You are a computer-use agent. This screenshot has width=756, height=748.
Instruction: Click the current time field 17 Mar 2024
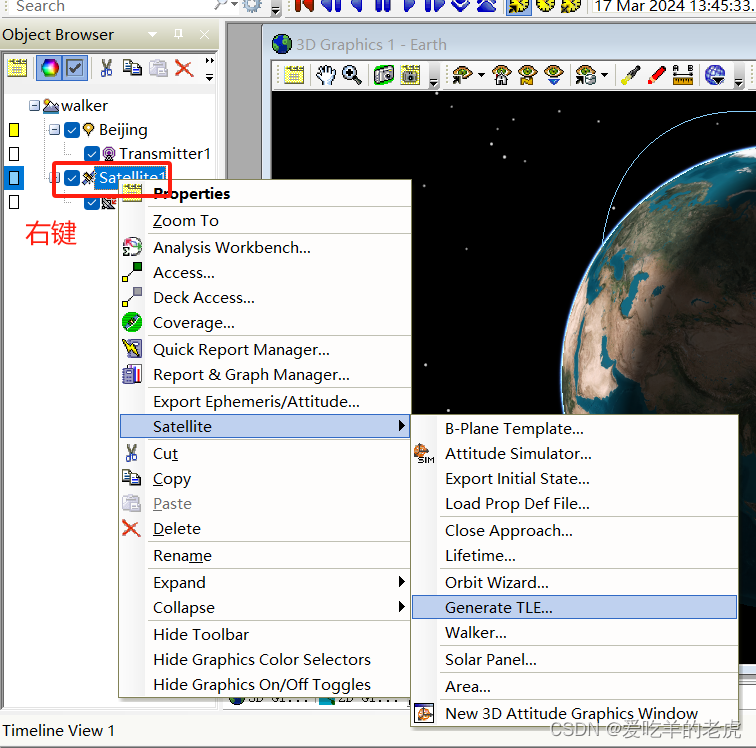pyautogui.click(x=674, y=6)
